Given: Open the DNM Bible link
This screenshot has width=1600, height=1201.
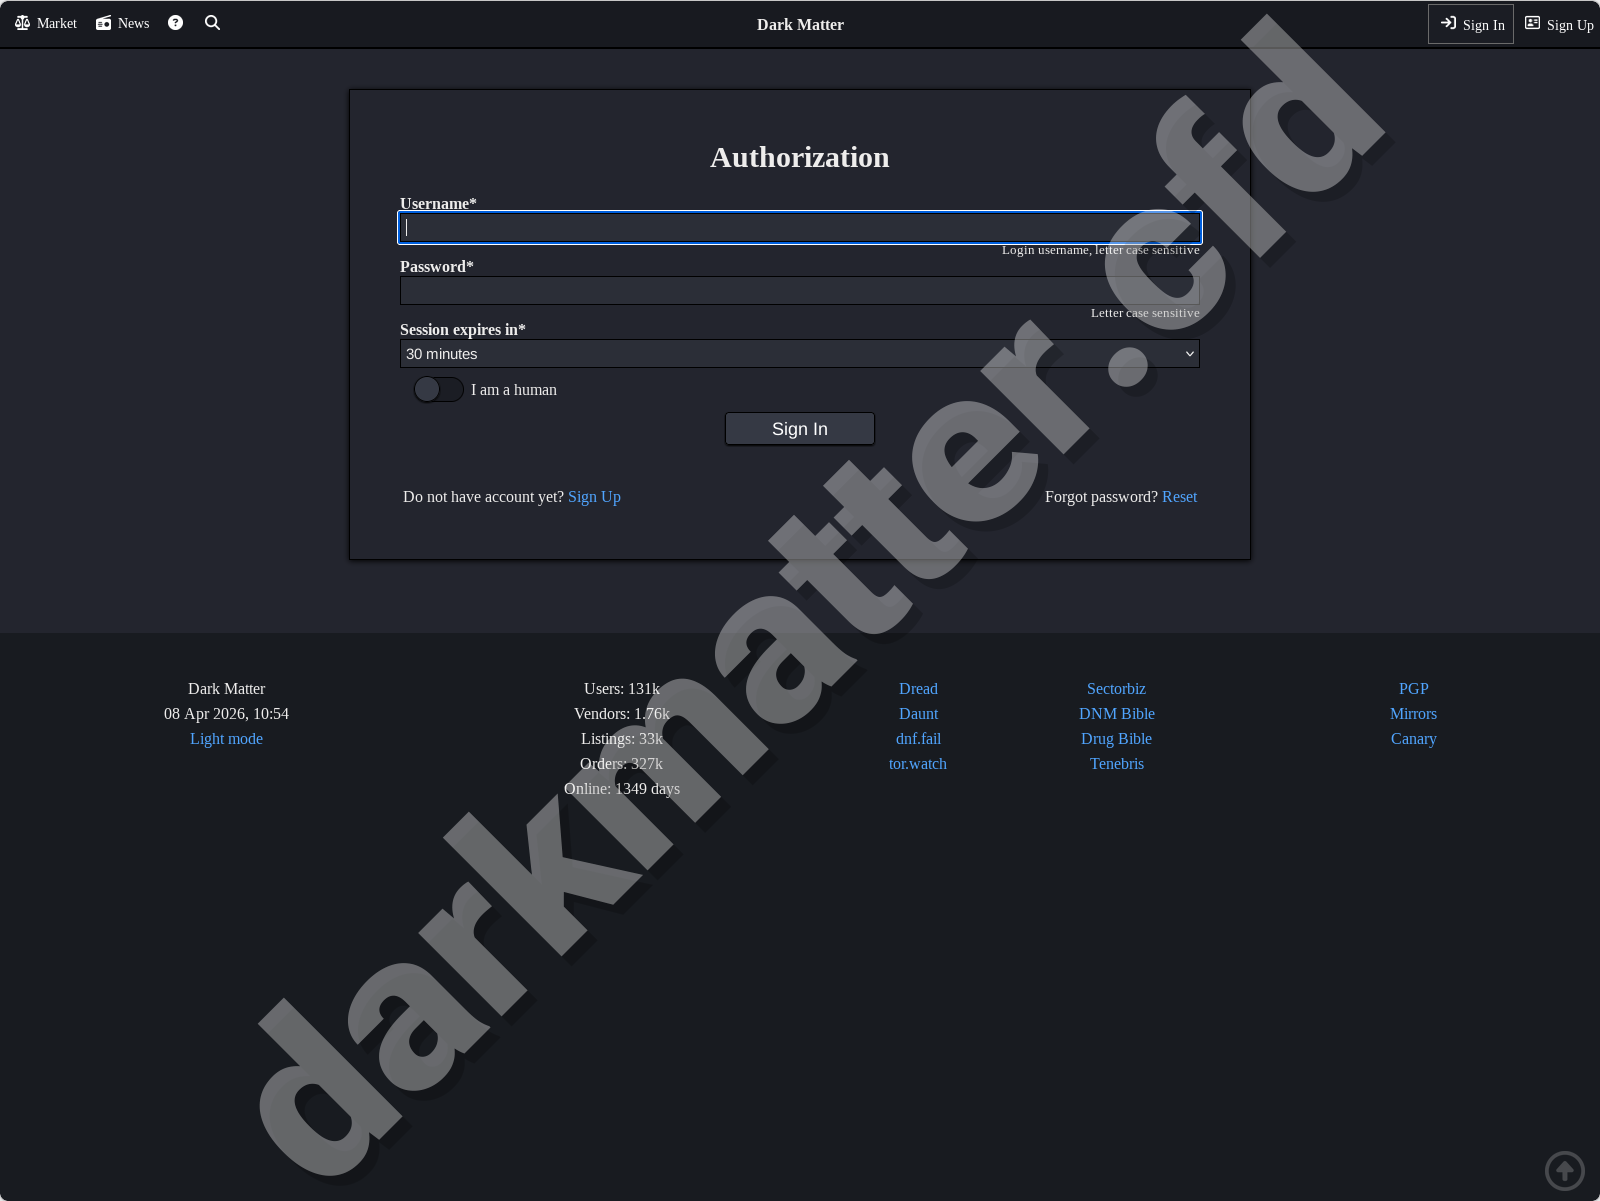Looking at the screenshot, I should (x=1116, y=713).
